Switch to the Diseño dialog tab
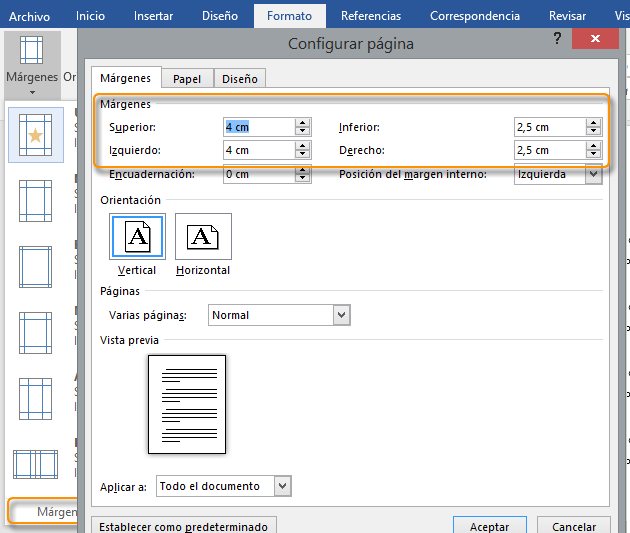 [x=240, y=79]
